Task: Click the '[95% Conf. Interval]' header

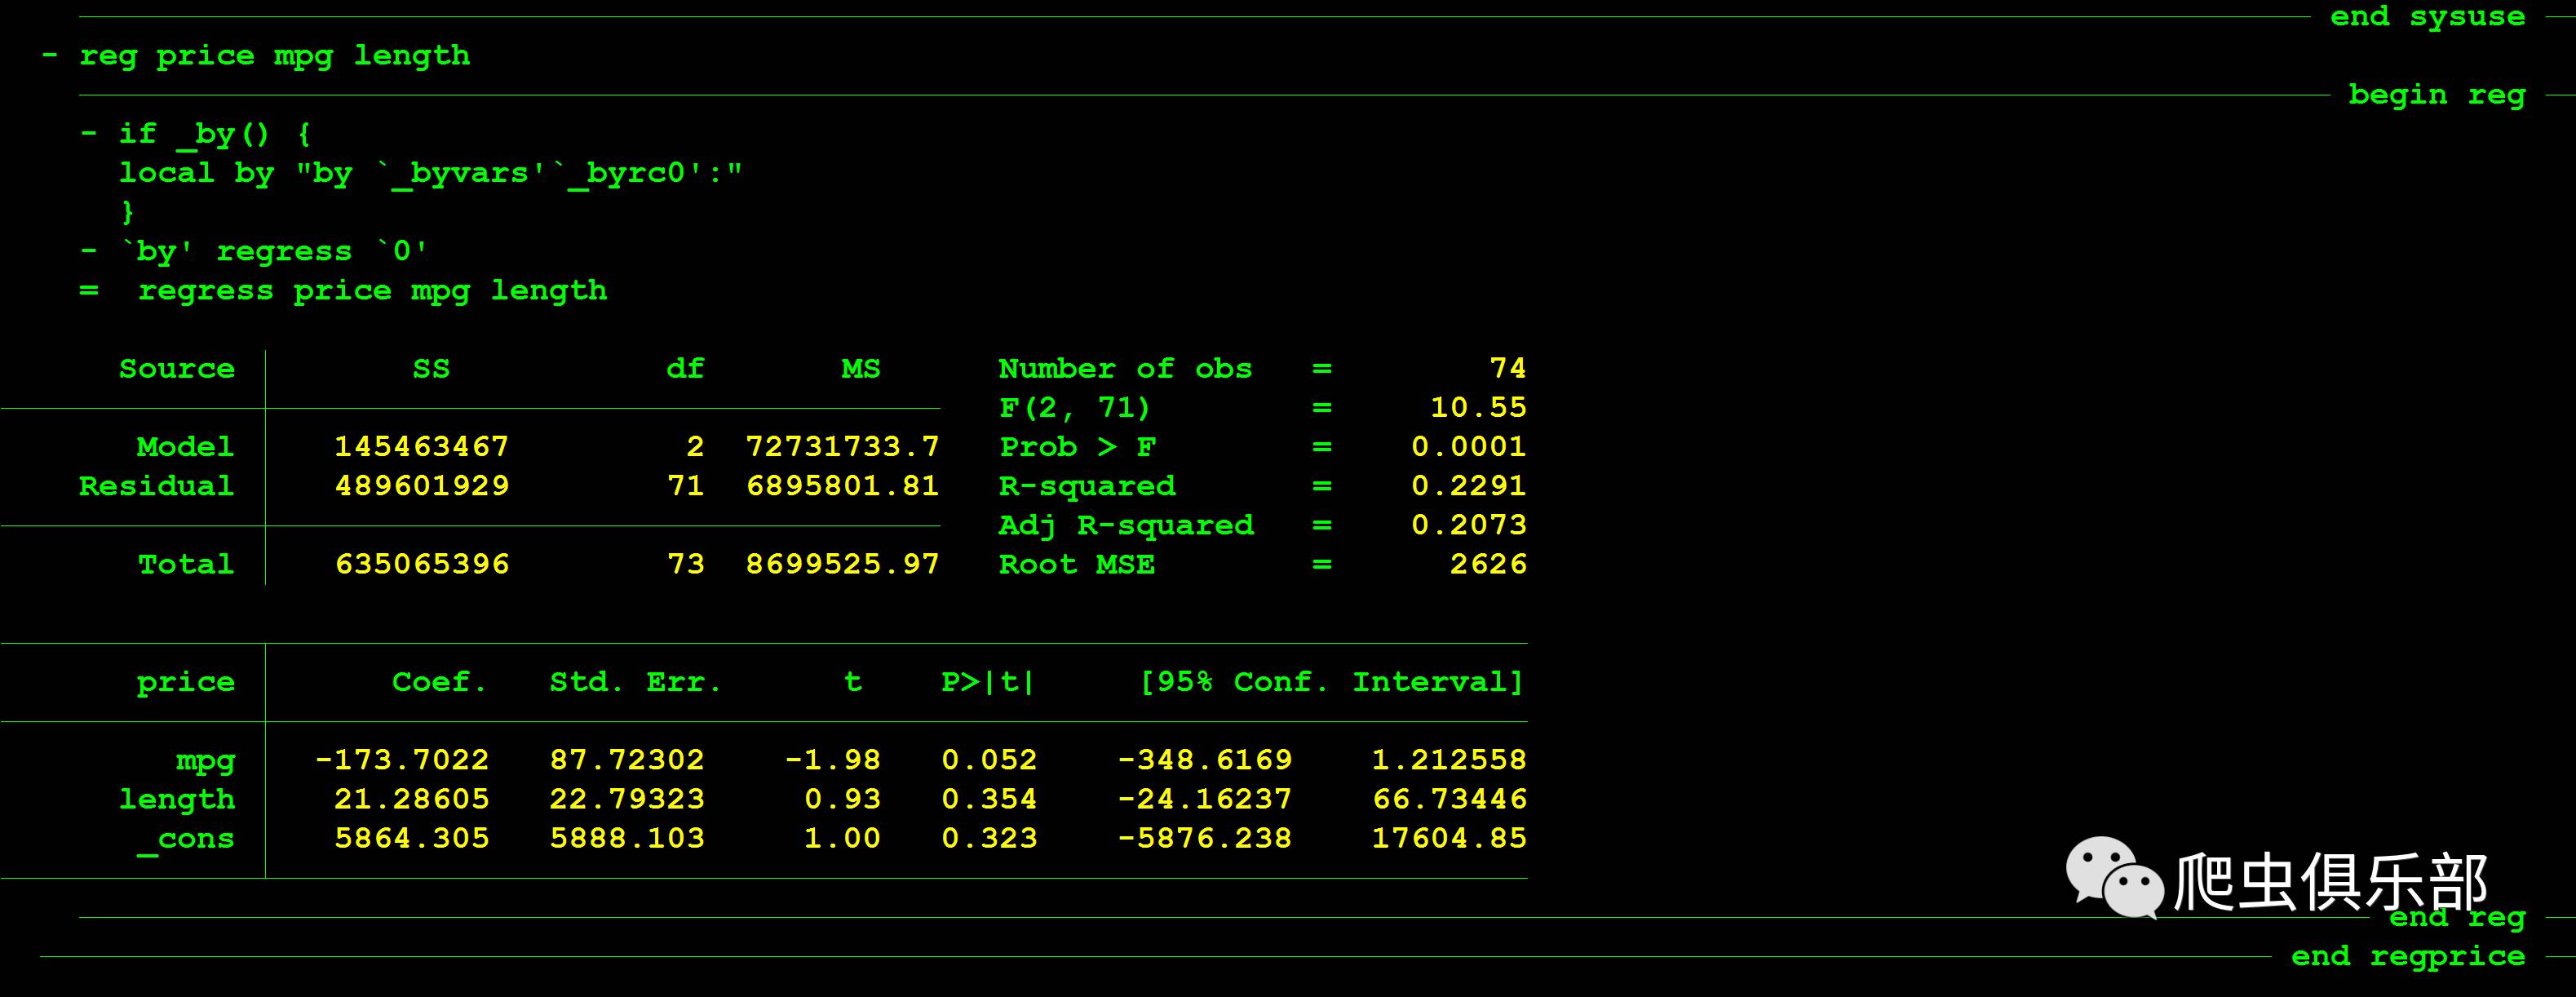Action: (1331, 682)
